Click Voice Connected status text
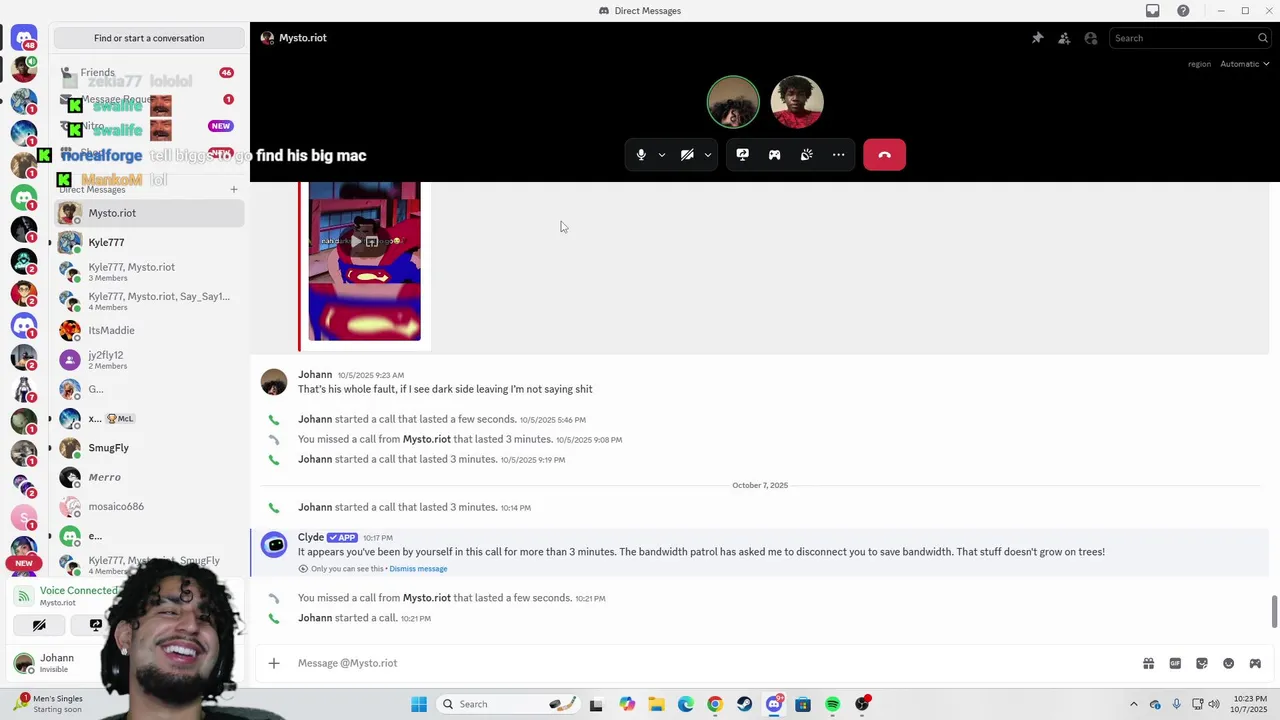Image resolution: width=1280 pixels, height=720 pixels. pos(79,591)
